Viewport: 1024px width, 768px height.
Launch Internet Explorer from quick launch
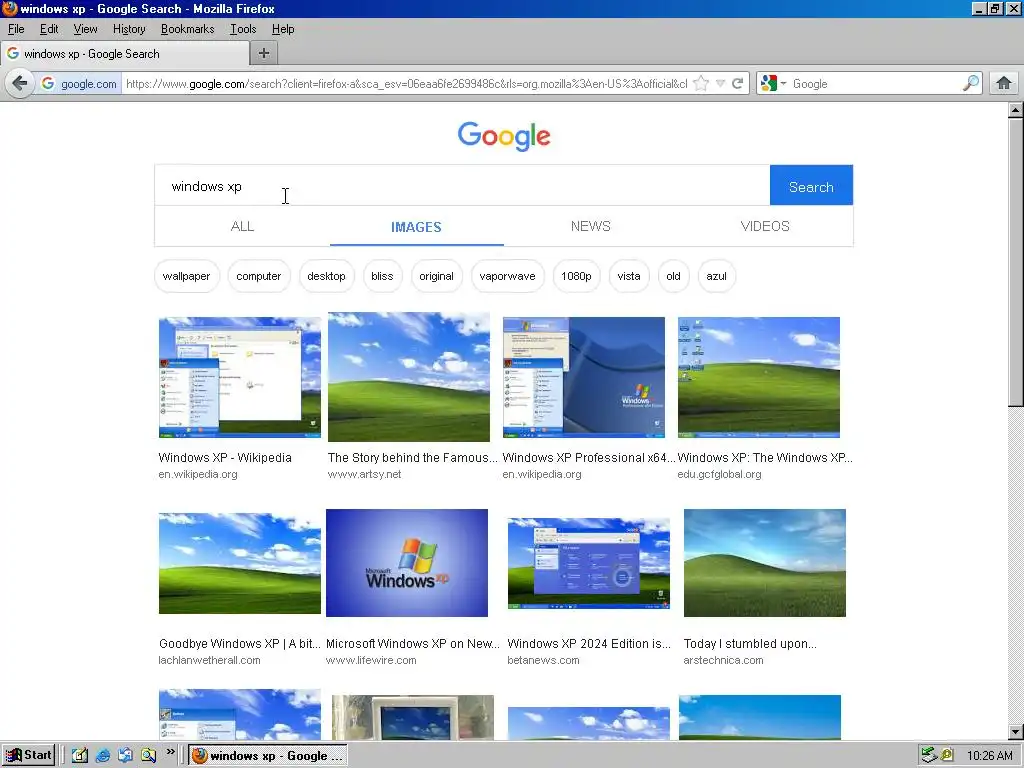click(103, 756)
